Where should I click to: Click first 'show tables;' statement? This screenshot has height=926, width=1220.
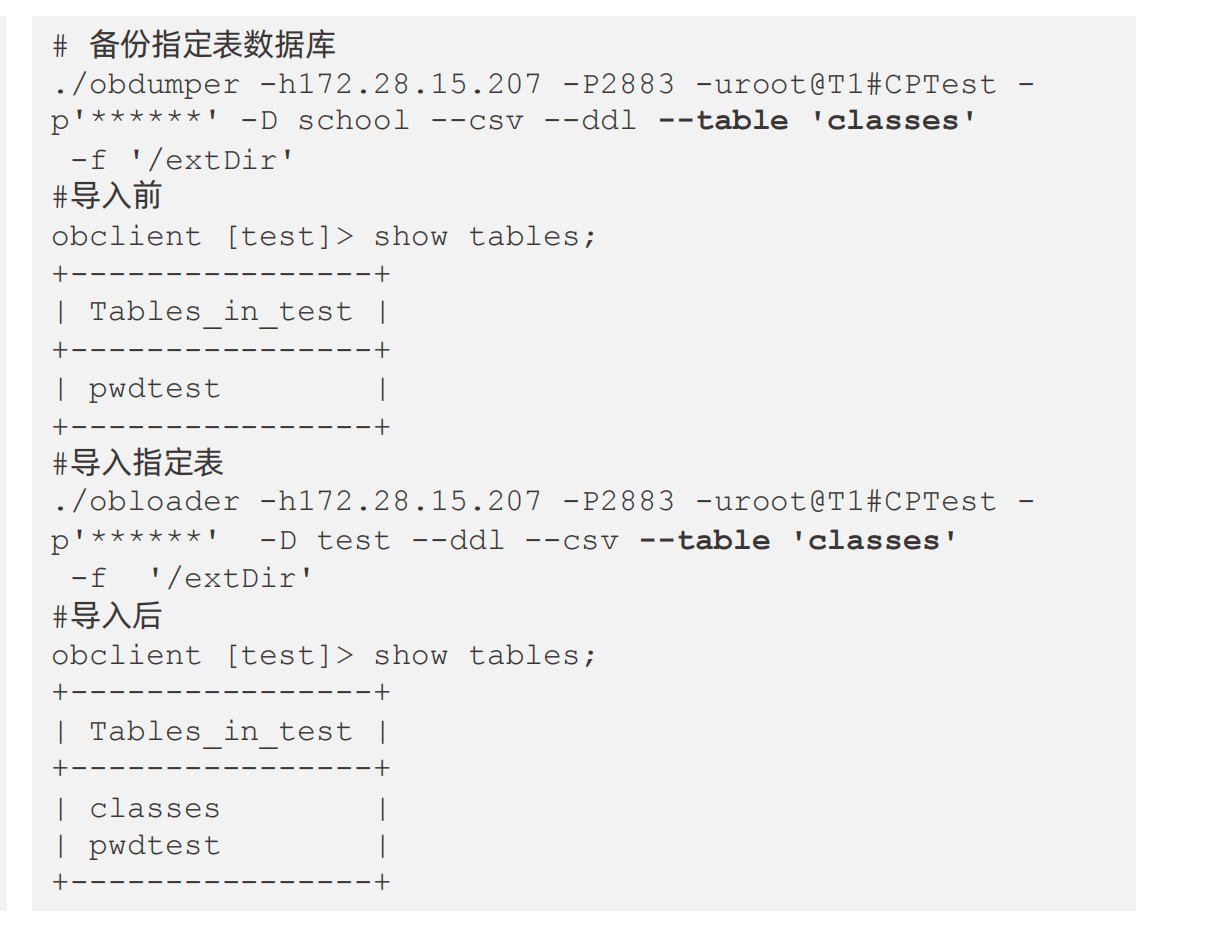click(x=485, y=237)
